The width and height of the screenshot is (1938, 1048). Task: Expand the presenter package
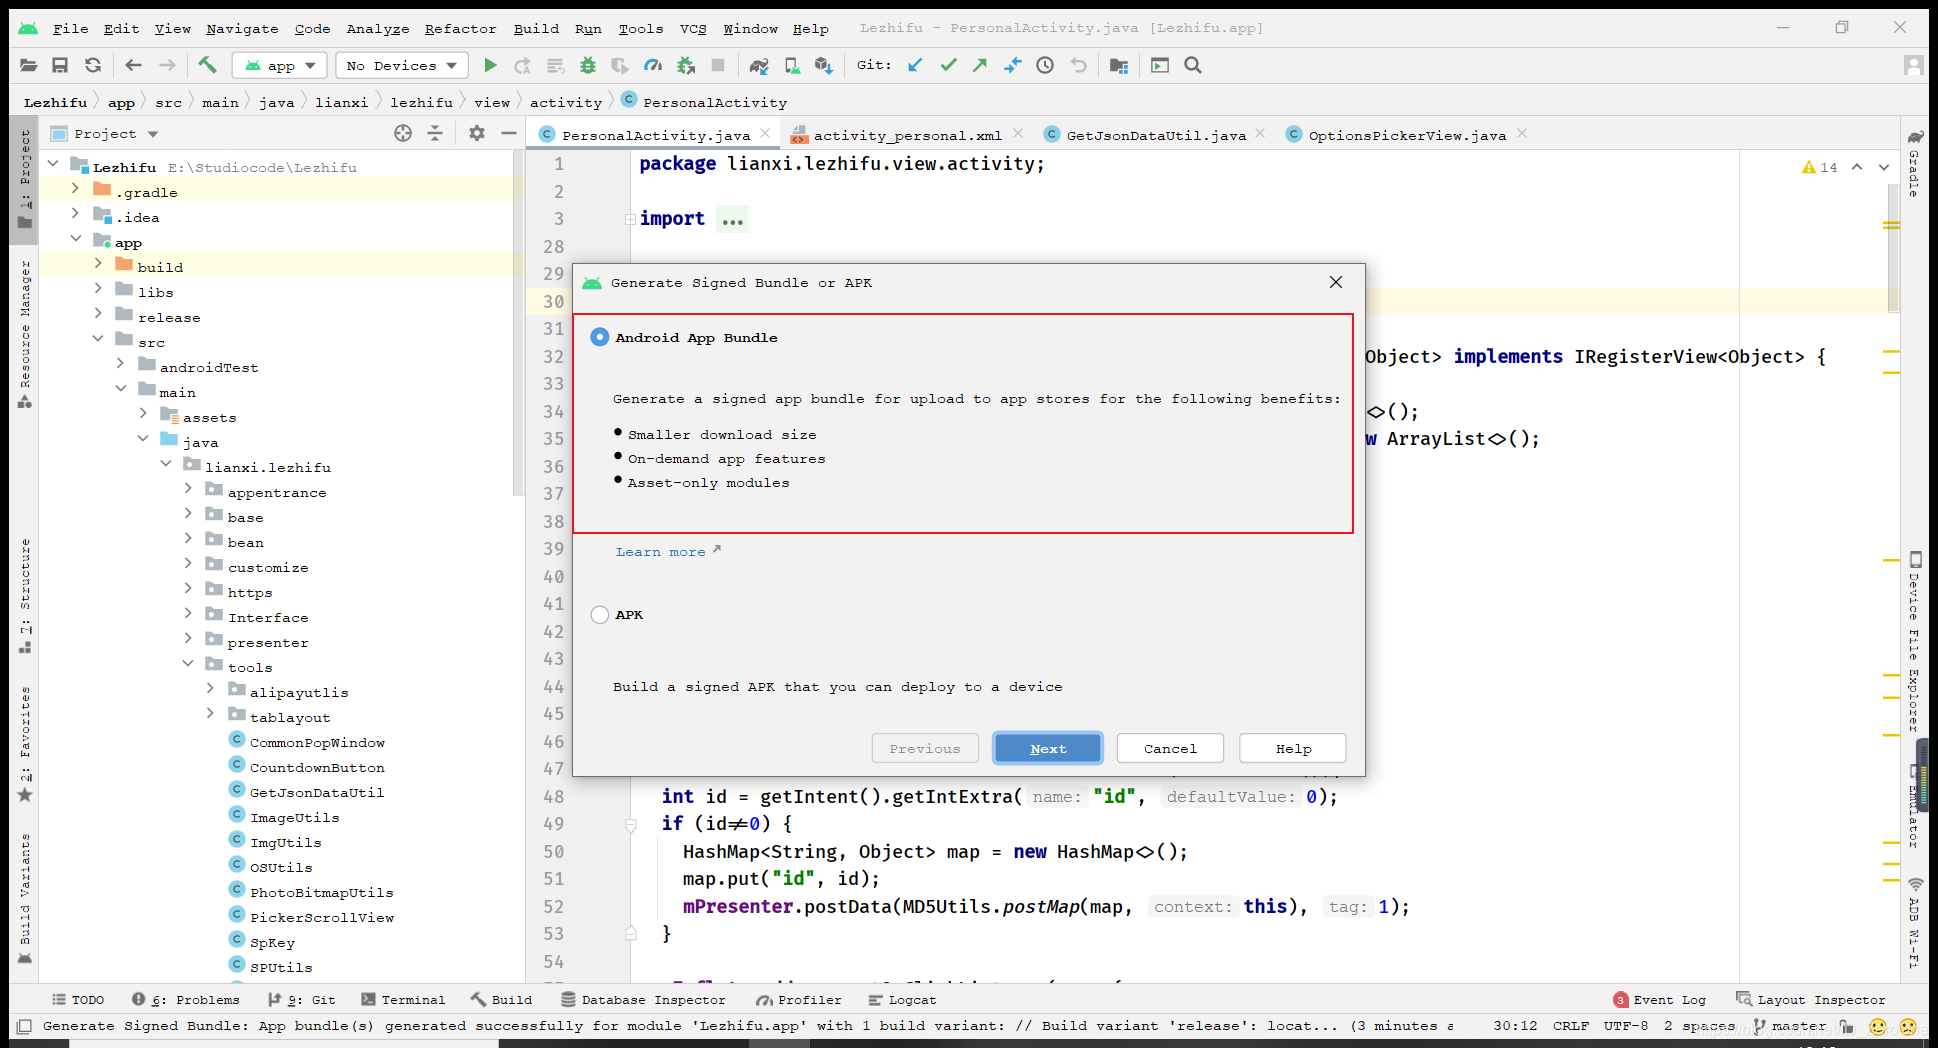(188, 638)
